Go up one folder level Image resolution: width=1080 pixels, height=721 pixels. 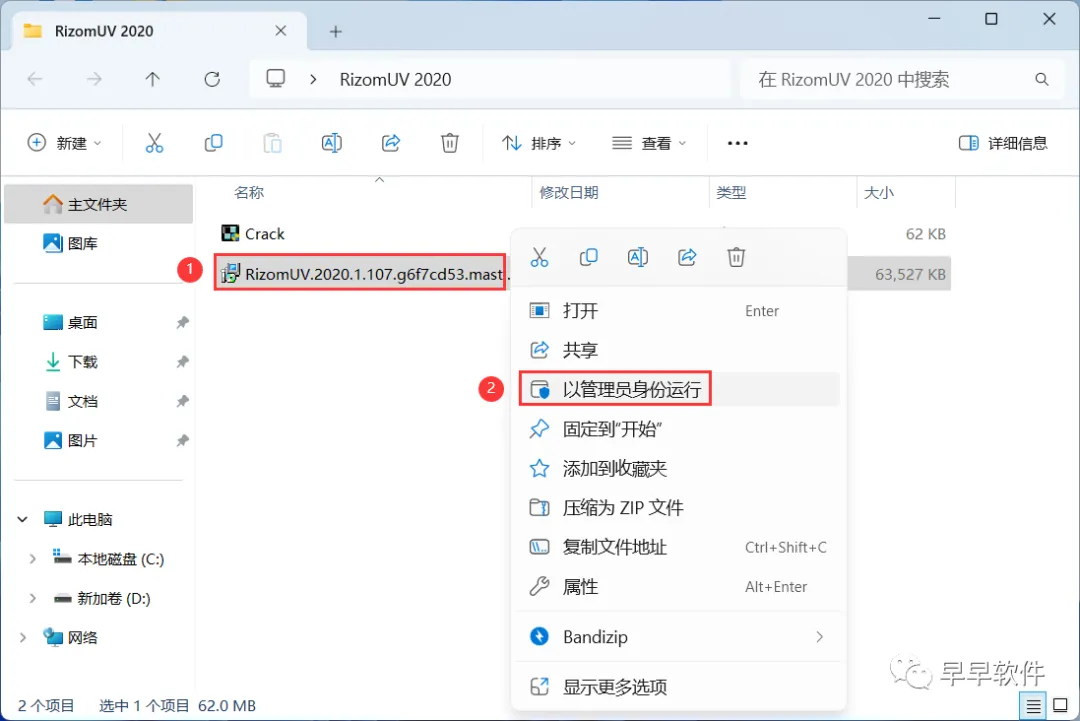coord(152,79)
